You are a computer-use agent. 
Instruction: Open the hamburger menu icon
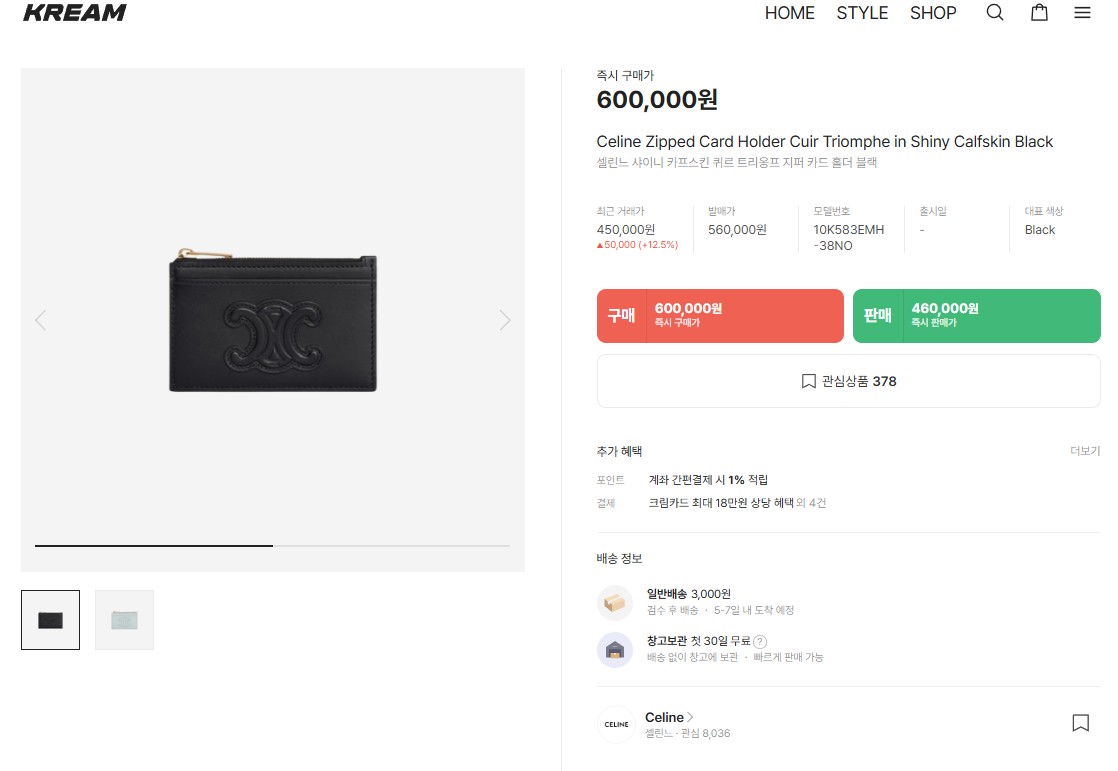pos(1082,13)
